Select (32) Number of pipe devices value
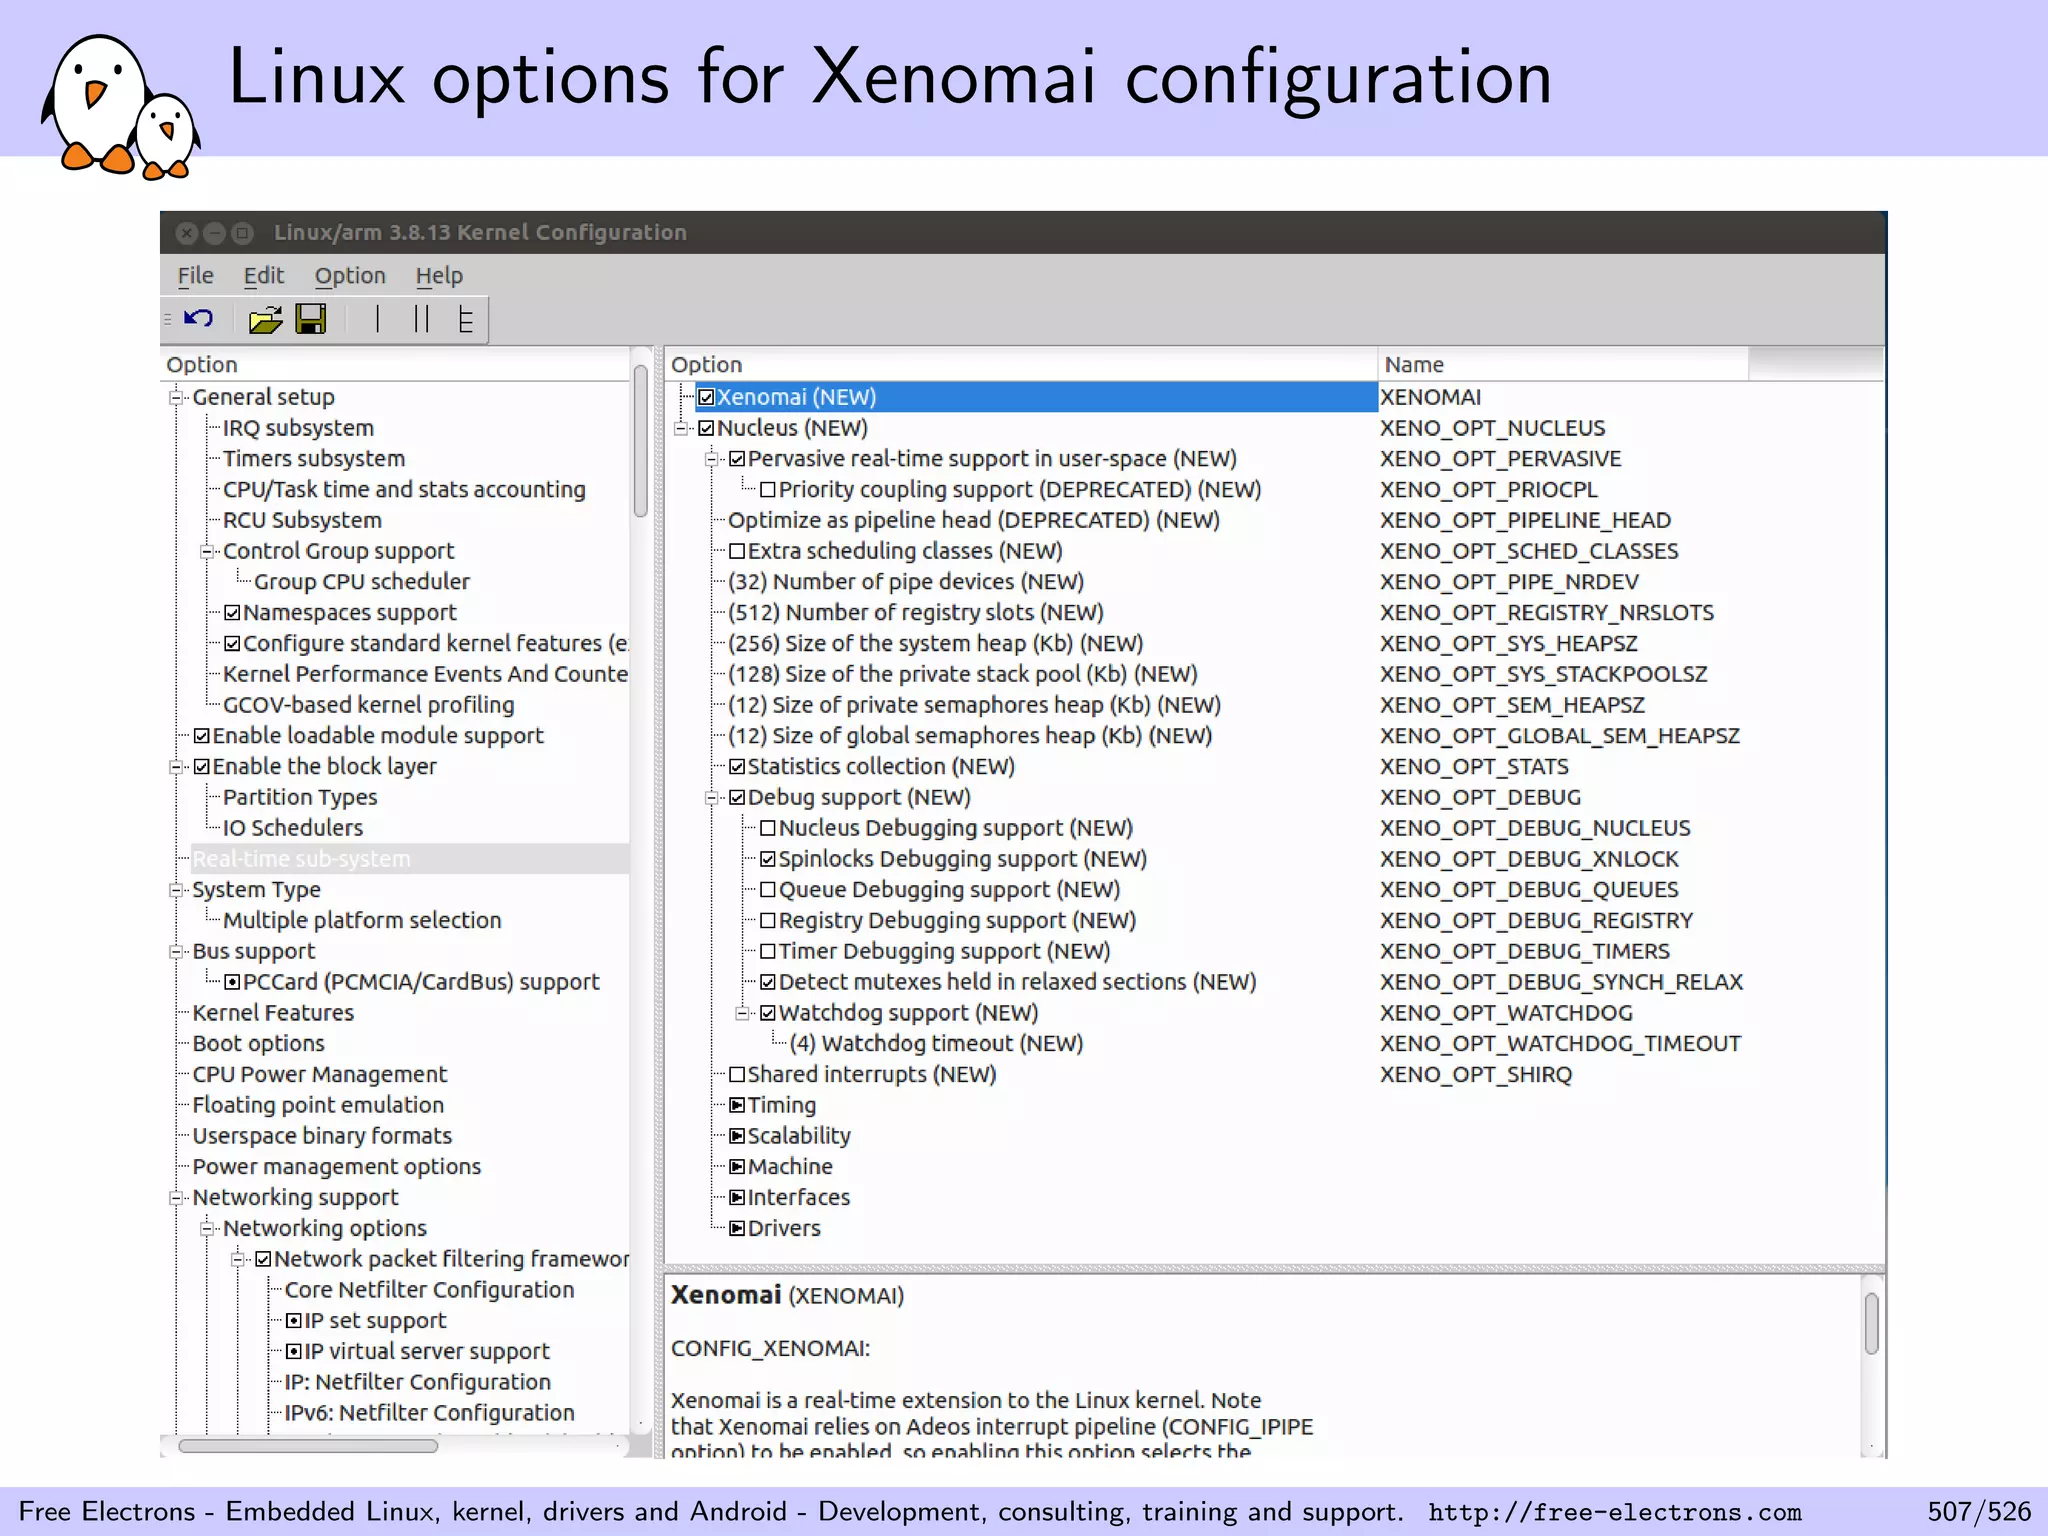Screen dimensions: 2048x1536 (905, 582)
